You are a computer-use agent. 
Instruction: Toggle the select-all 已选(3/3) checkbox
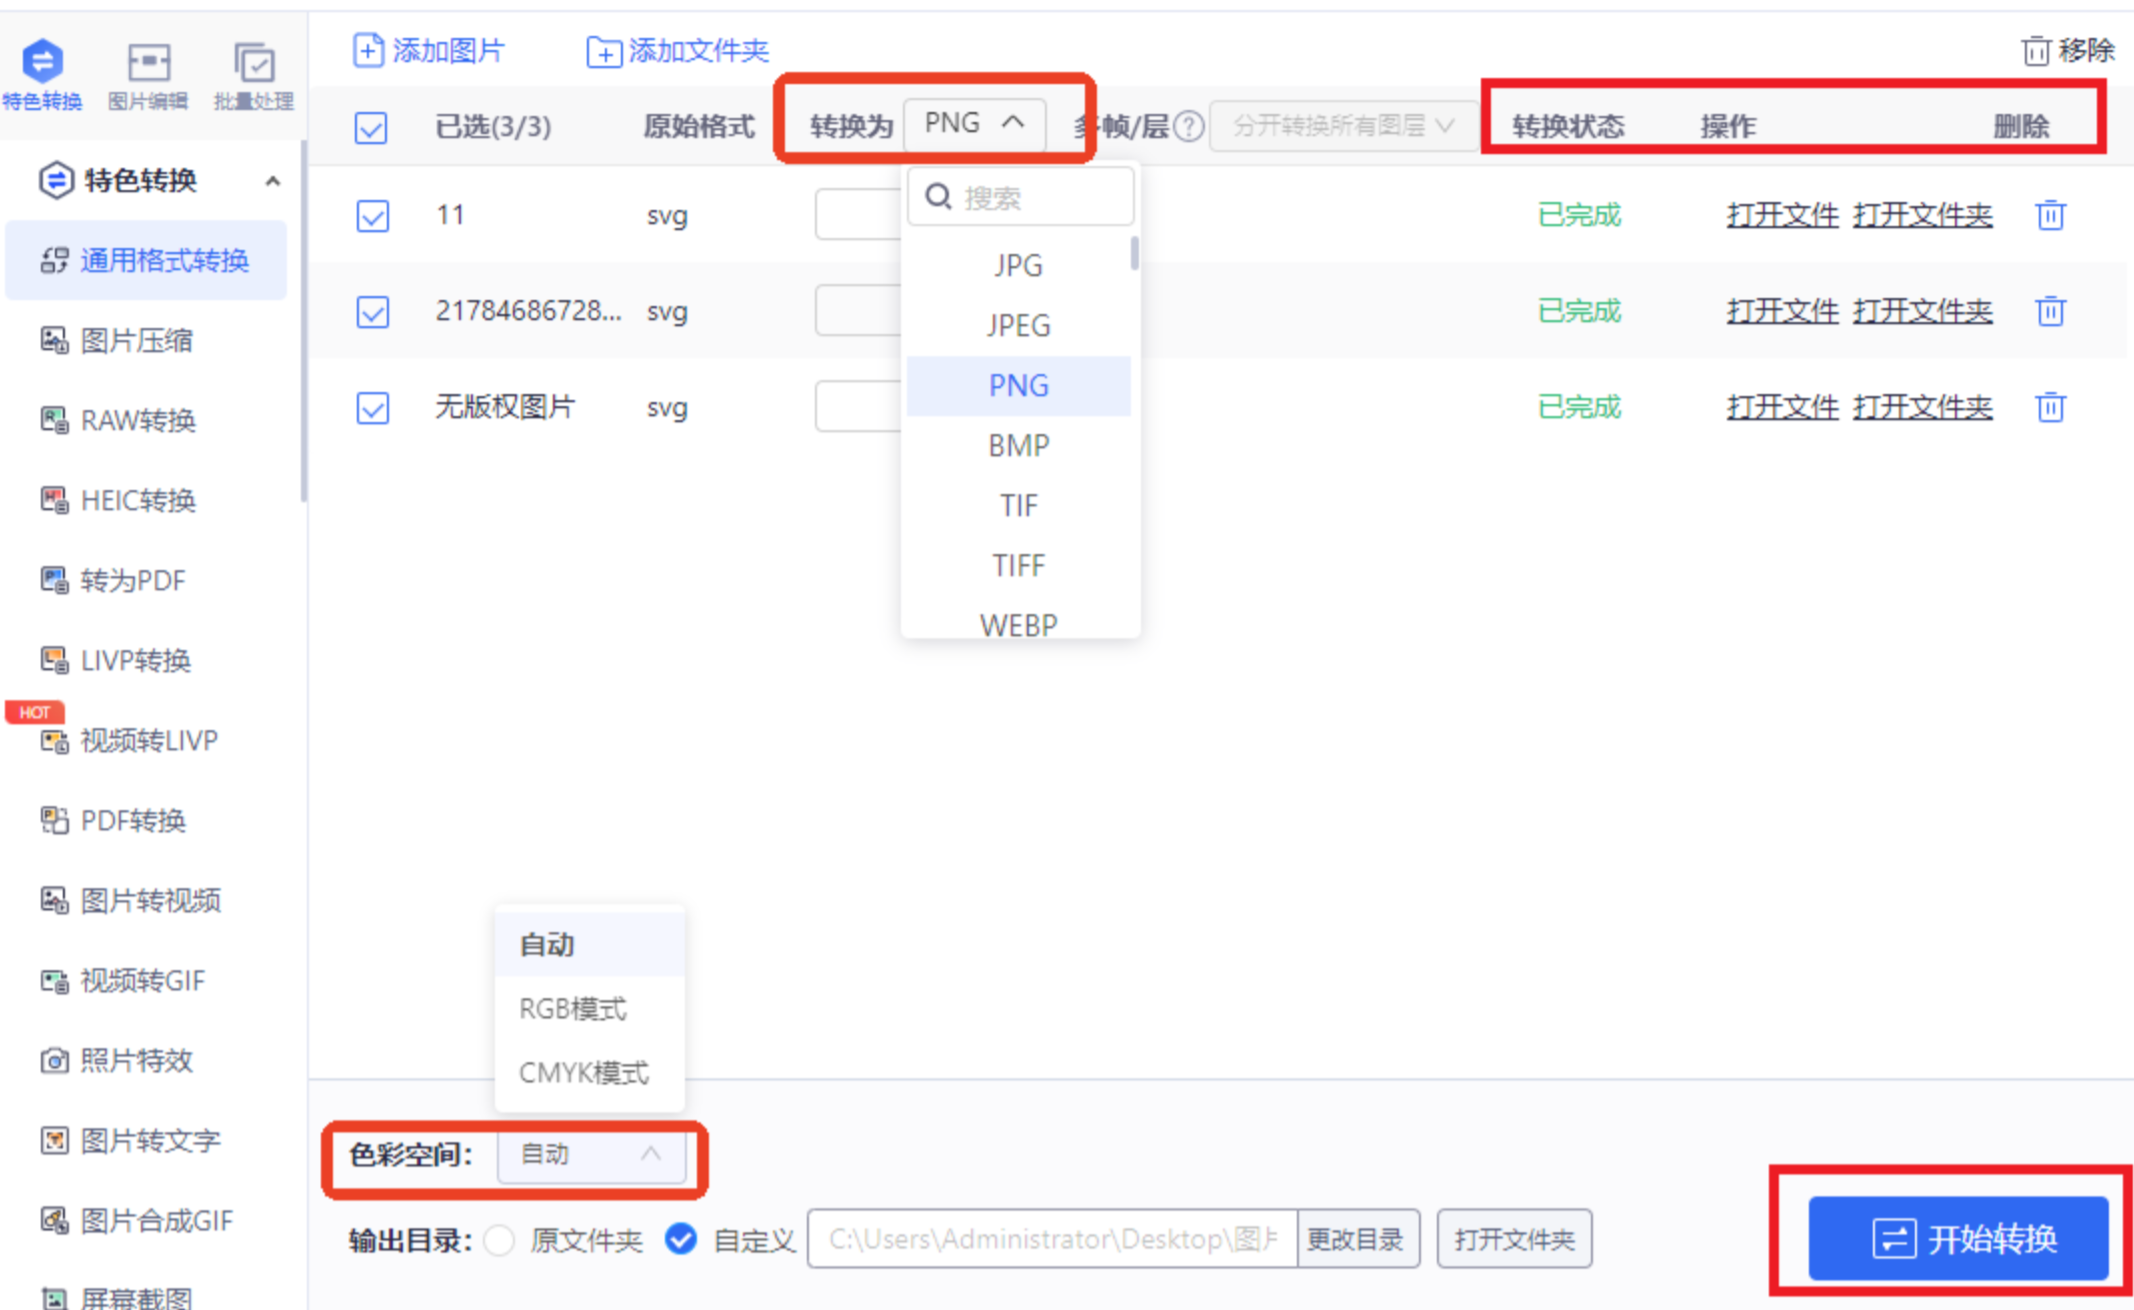[371, 127]
